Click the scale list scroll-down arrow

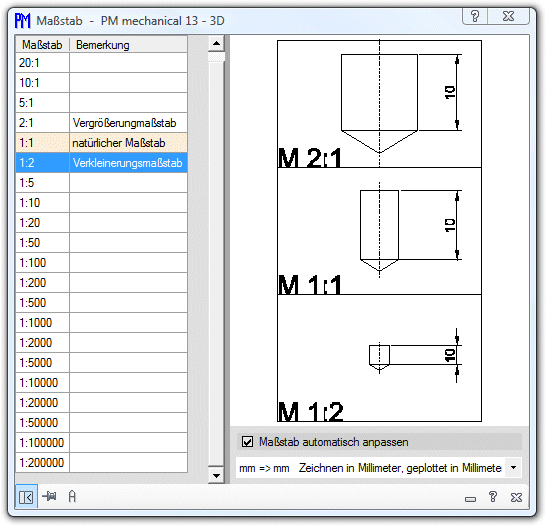pyautogui.click(x=216, y=476)
